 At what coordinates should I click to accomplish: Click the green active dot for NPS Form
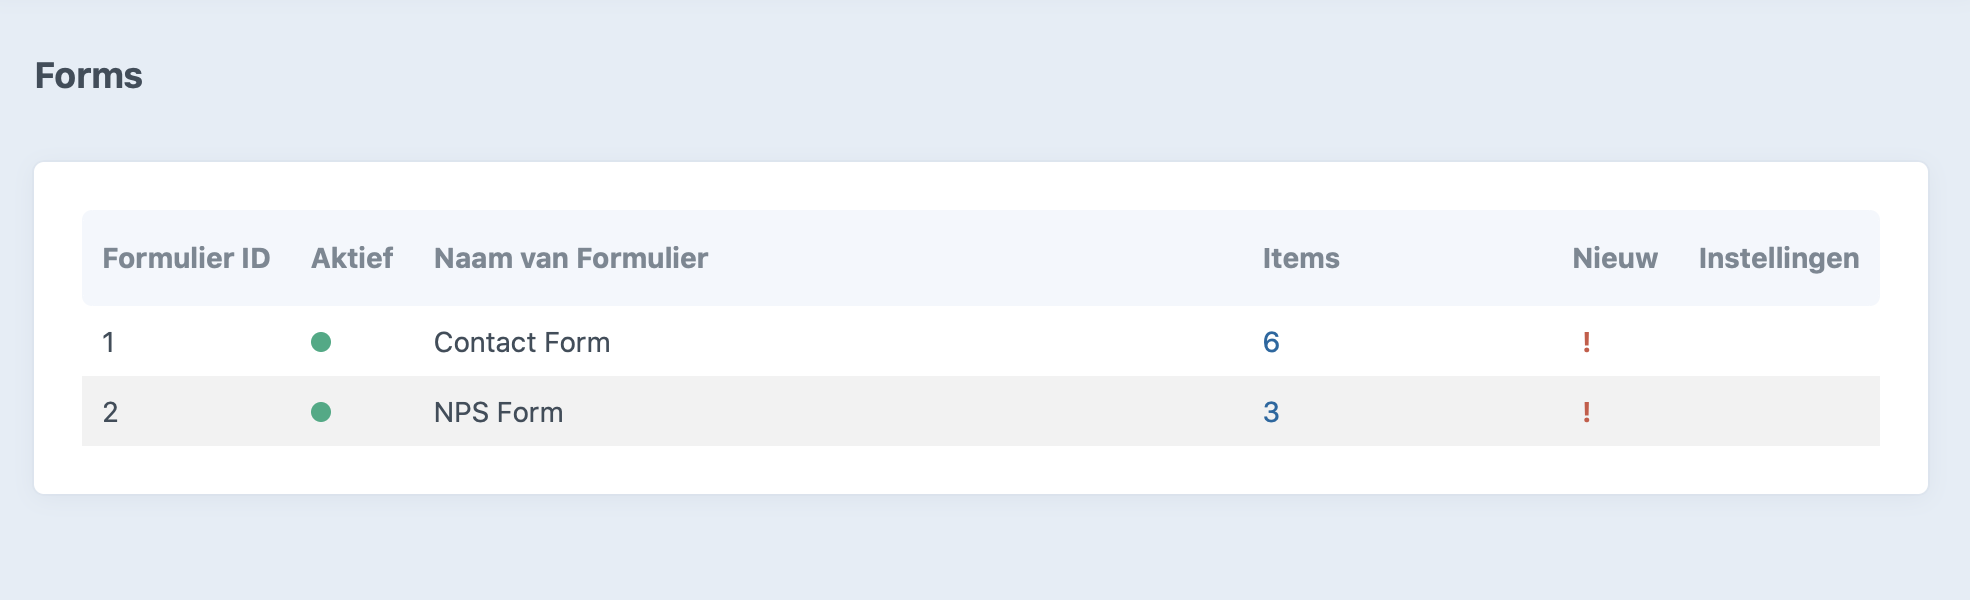pos(321,412)
